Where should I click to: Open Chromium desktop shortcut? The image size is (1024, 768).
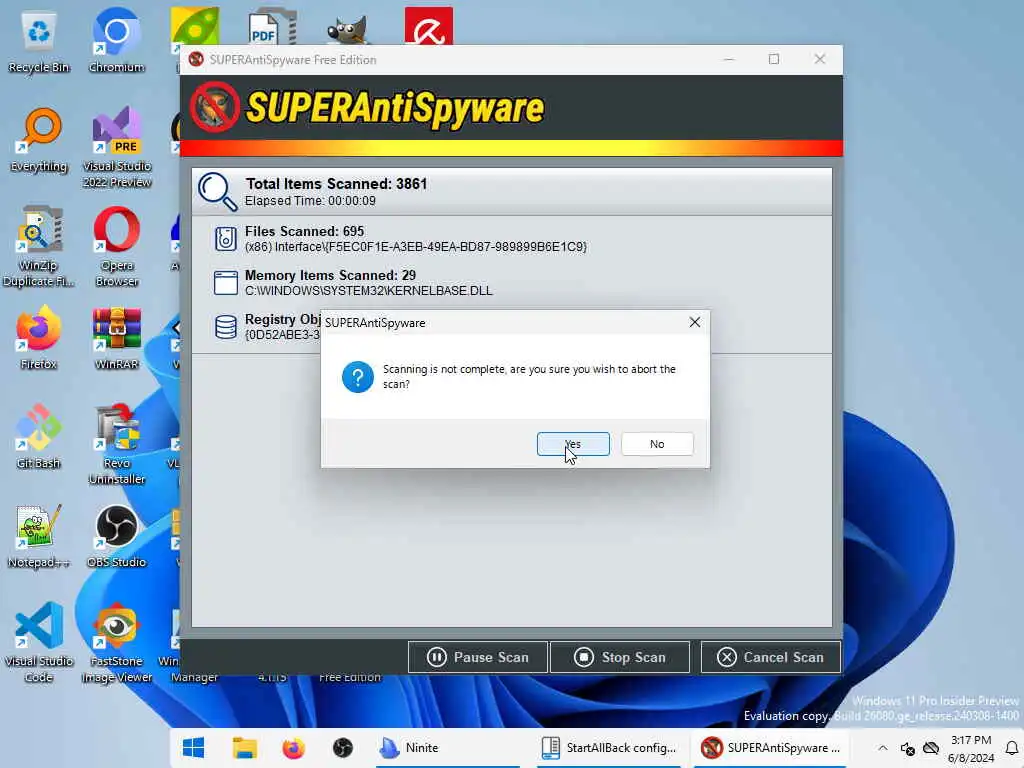coord(116,42)
